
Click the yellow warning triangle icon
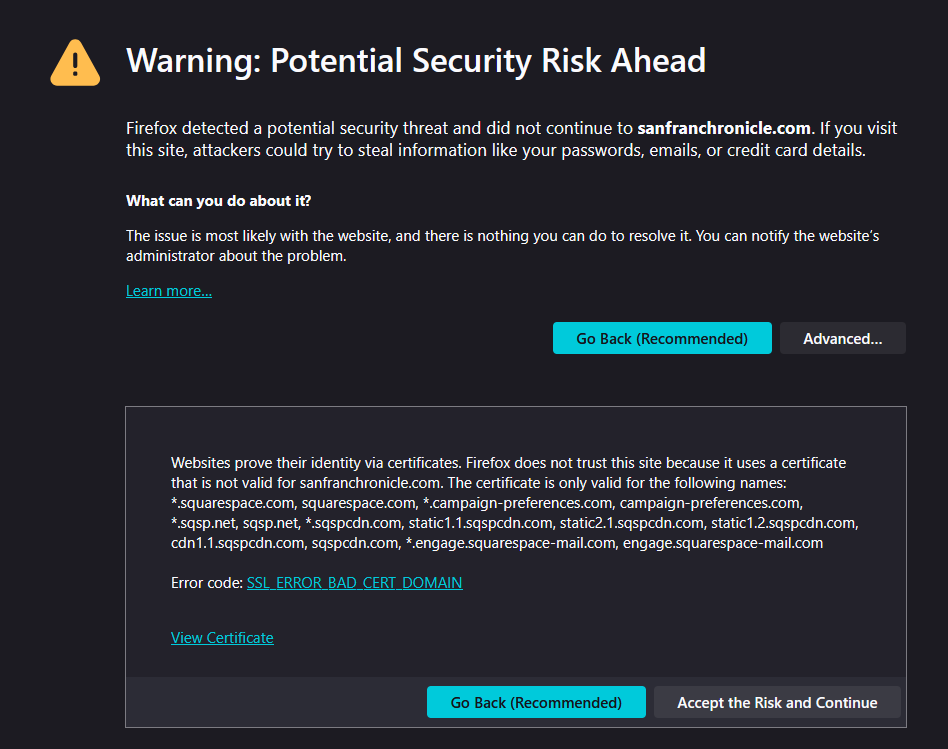[75, 62]
